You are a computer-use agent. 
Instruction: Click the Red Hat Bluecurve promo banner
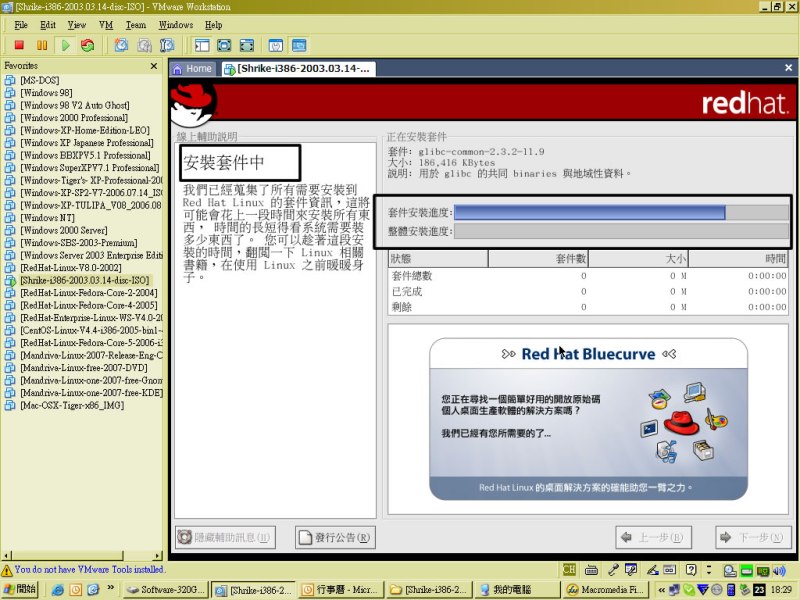(x=588, y=419)
